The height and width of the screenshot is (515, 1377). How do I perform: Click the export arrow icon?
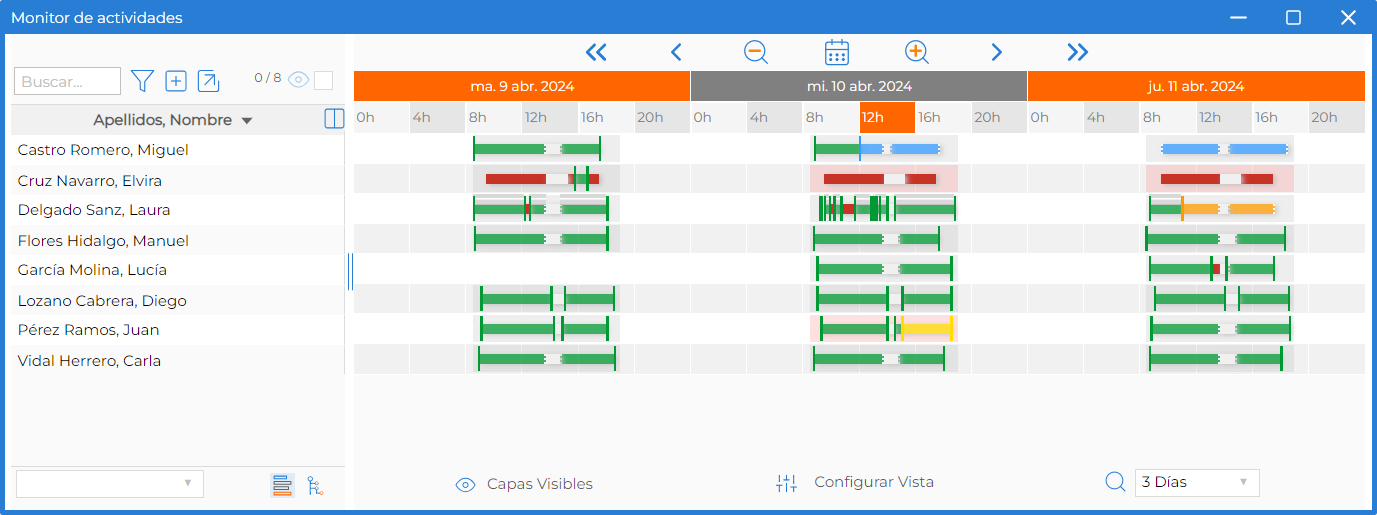(209, 81)
